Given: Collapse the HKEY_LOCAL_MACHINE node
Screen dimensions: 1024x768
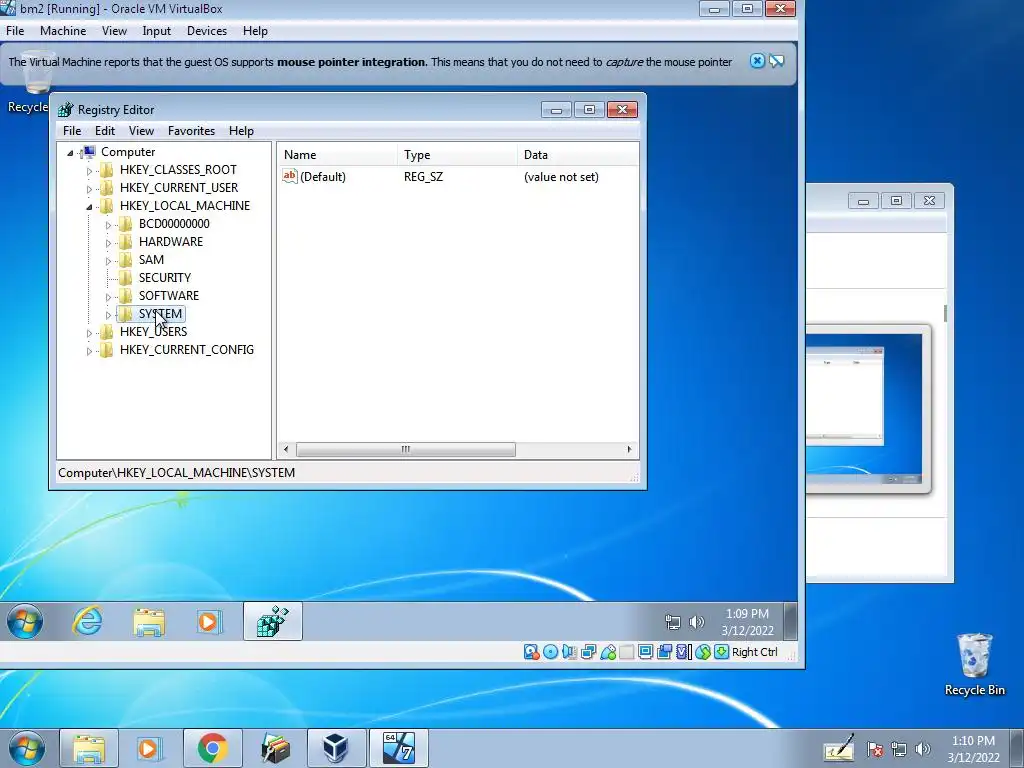Looking at the screenshot, I should pyautogui.click(x=89, y=207).
